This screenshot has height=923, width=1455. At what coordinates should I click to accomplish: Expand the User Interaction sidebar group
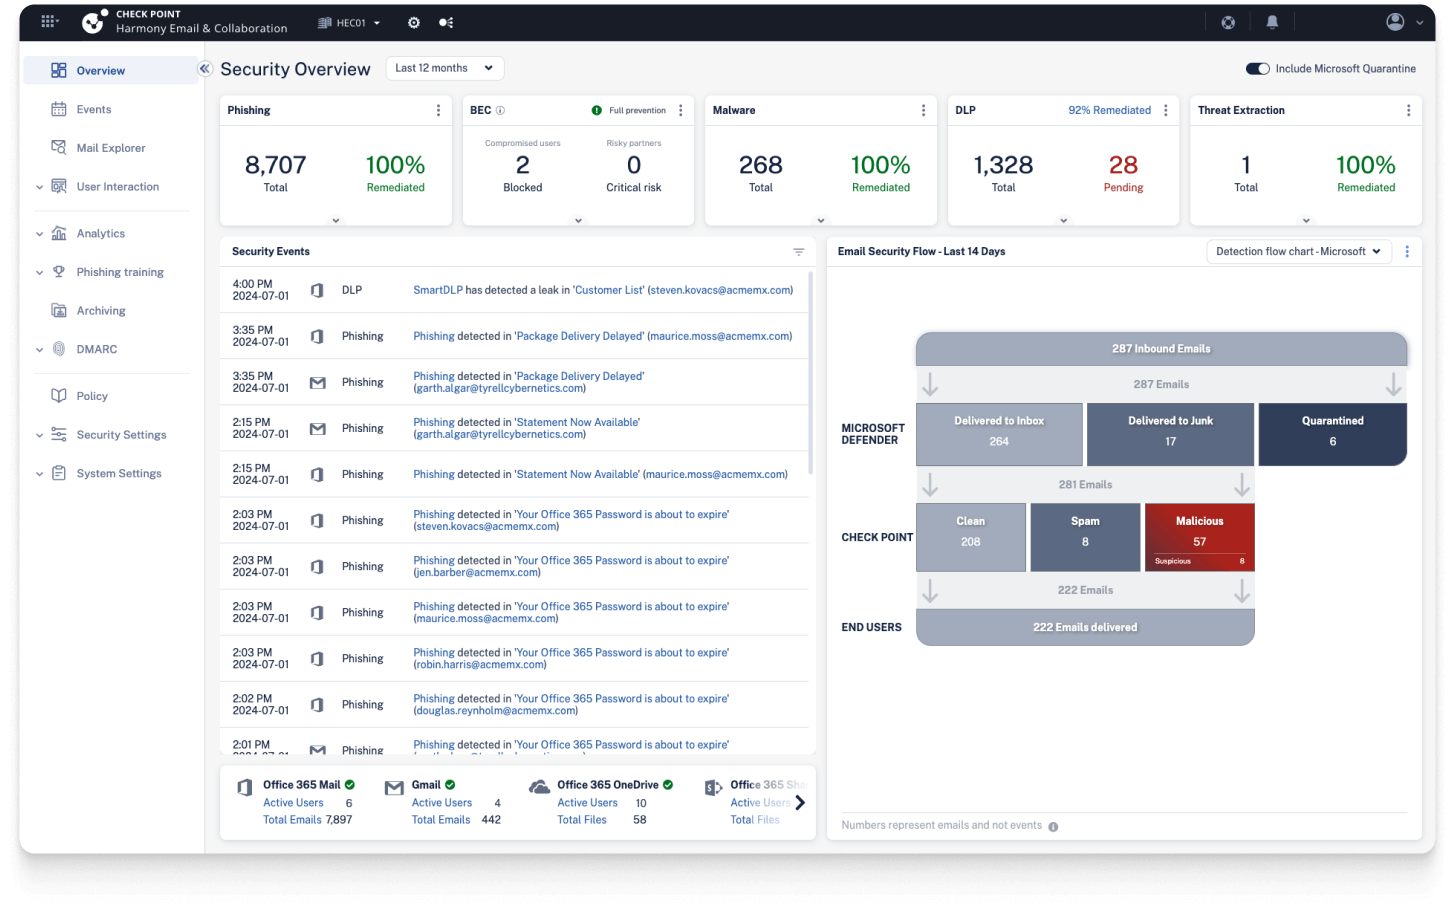(x=40, y=187)
